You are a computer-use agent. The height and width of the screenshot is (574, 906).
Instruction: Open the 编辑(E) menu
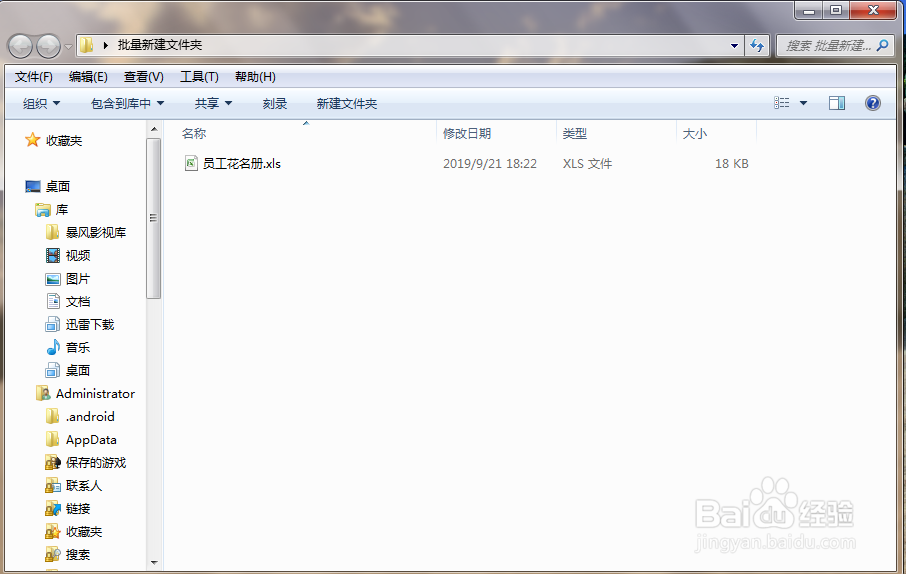pos(88,77)
